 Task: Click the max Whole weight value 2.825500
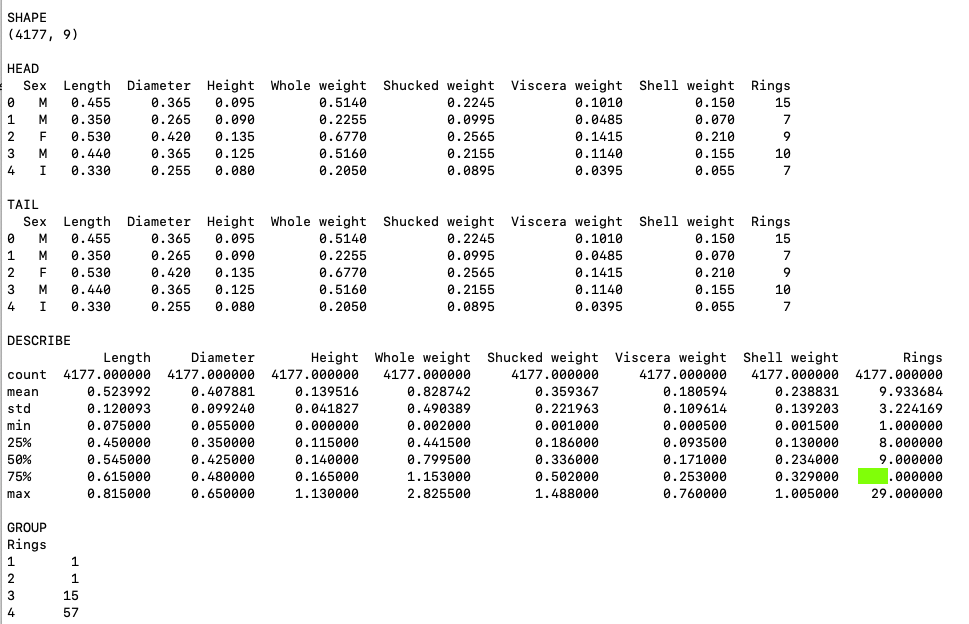tap(438, 494)
